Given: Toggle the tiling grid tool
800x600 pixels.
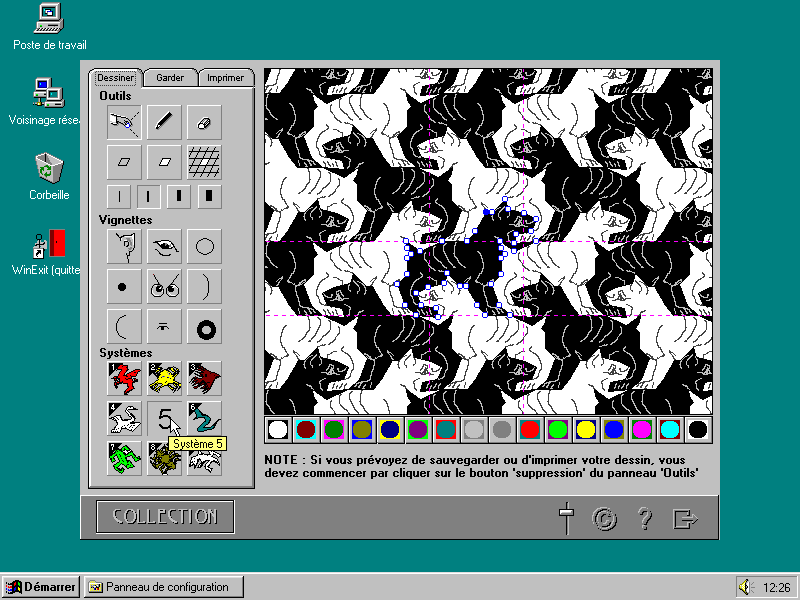Looking at the screenshot, I should pyautogui.click(x=204, y=162).
